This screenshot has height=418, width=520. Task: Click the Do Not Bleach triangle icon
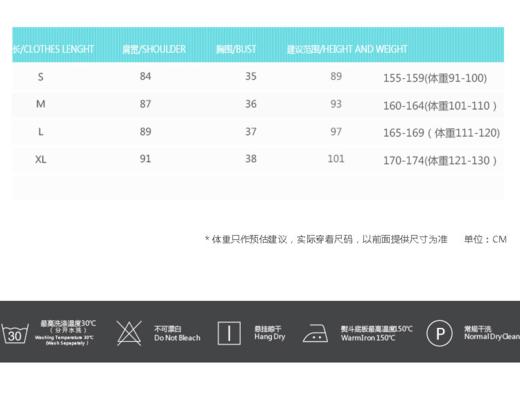(x=129, y=333)
